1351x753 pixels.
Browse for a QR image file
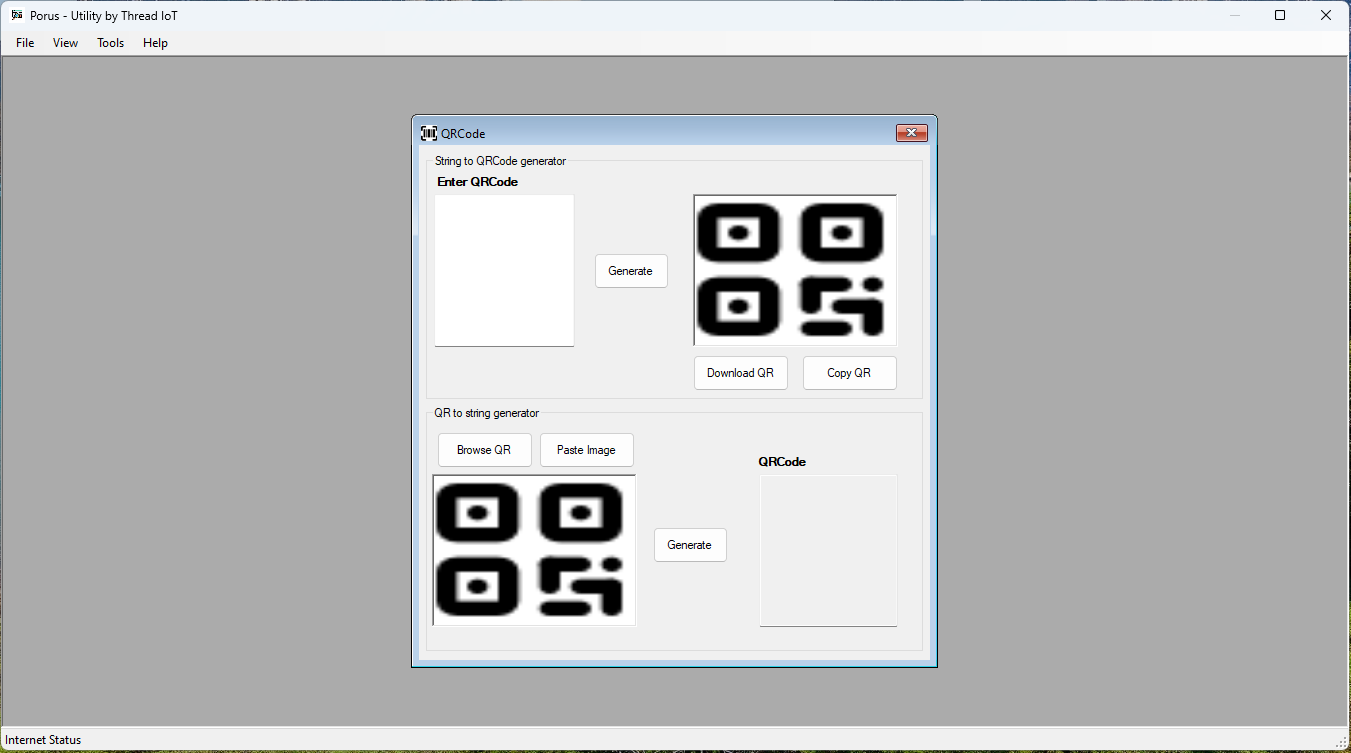[484, 450]
